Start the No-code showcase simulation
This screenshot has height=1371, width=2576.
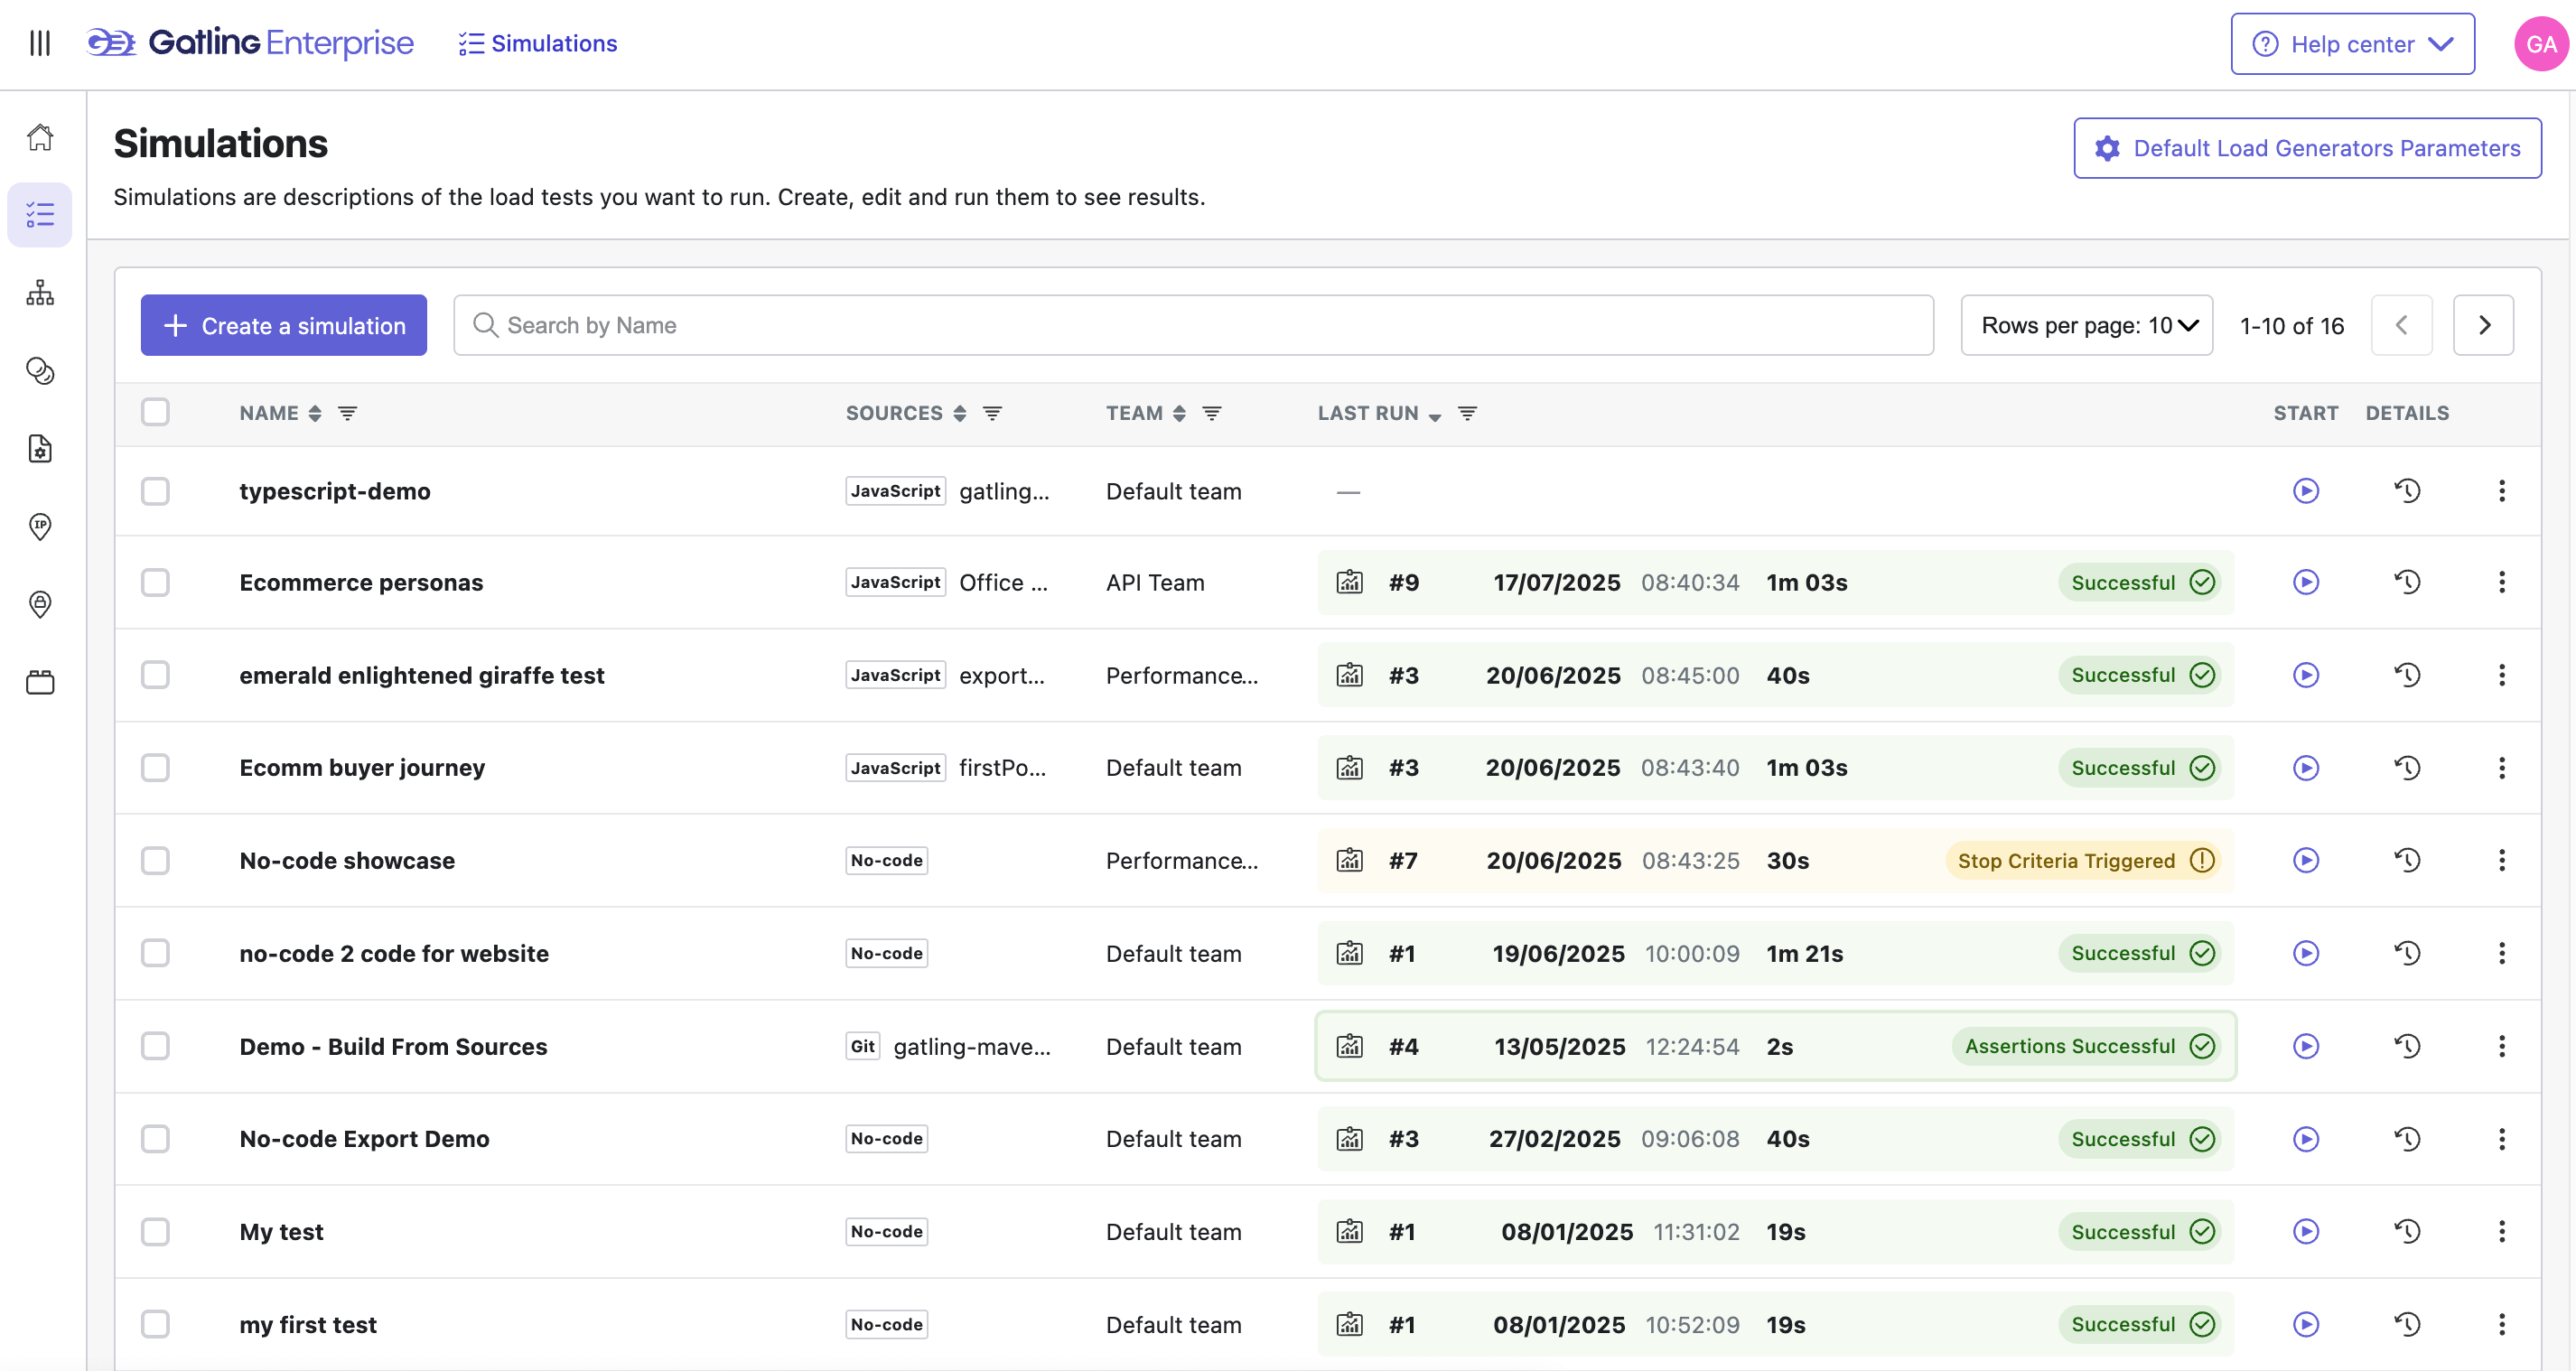(x=2306, y=860)
